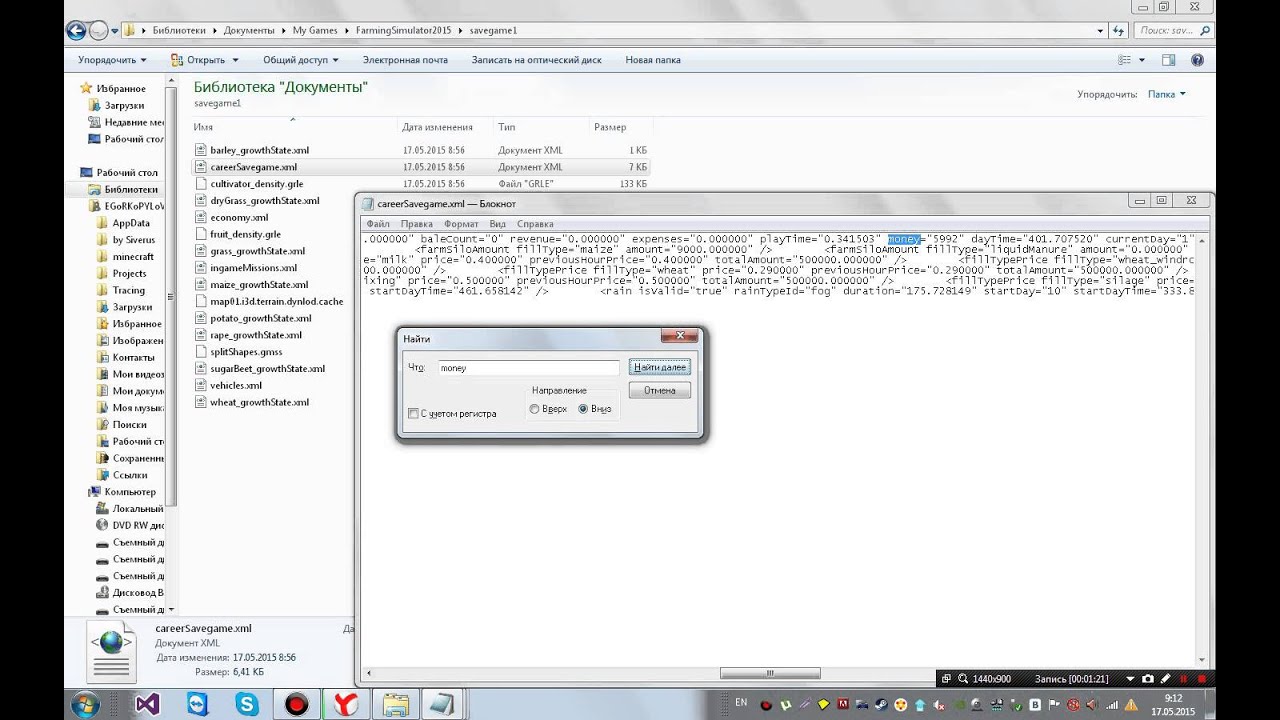Select the minecraft folder in sidebar
The width and height of the screenshot is (1280, 720).
133,257
